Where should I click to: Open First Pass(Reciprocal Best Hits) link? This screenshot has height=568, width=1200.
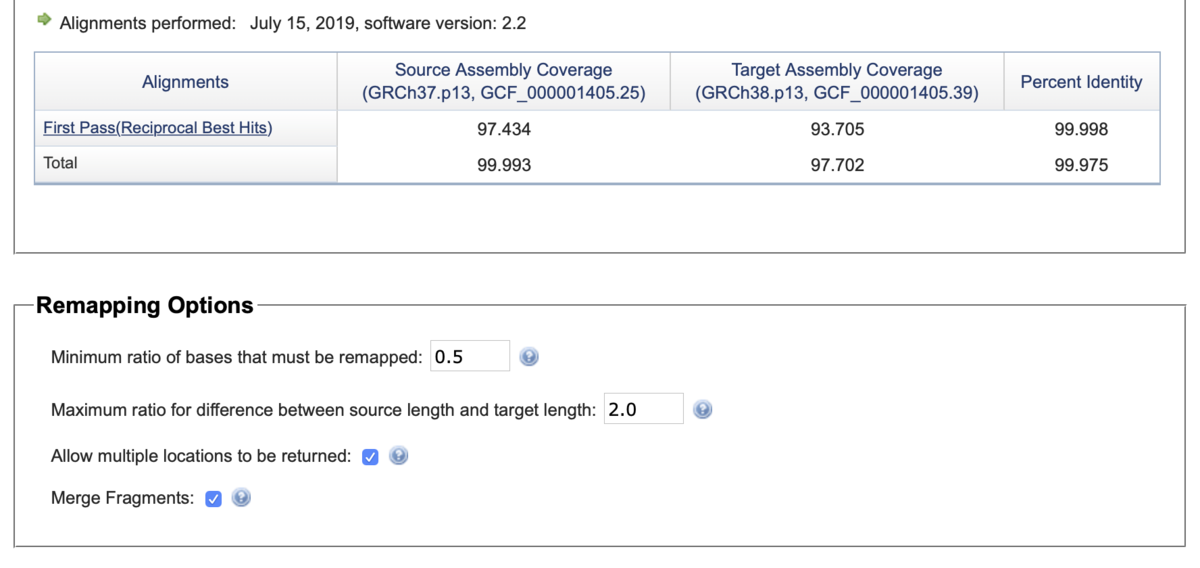pos(158,128)
